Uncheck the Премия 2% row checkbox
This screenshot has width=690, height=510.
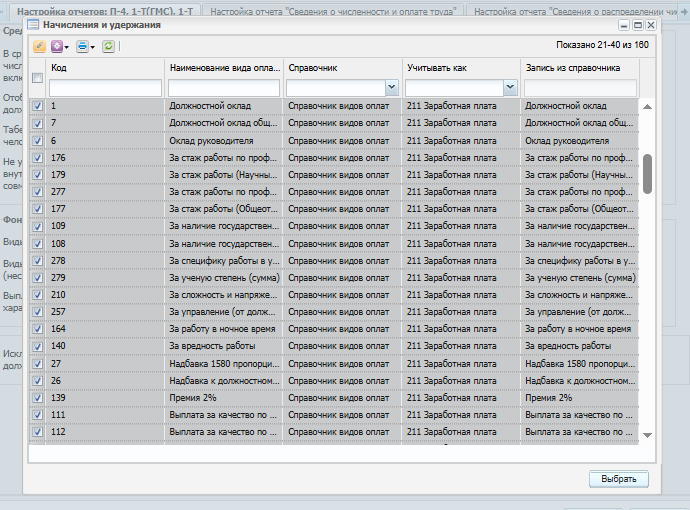tap(37, 398)
